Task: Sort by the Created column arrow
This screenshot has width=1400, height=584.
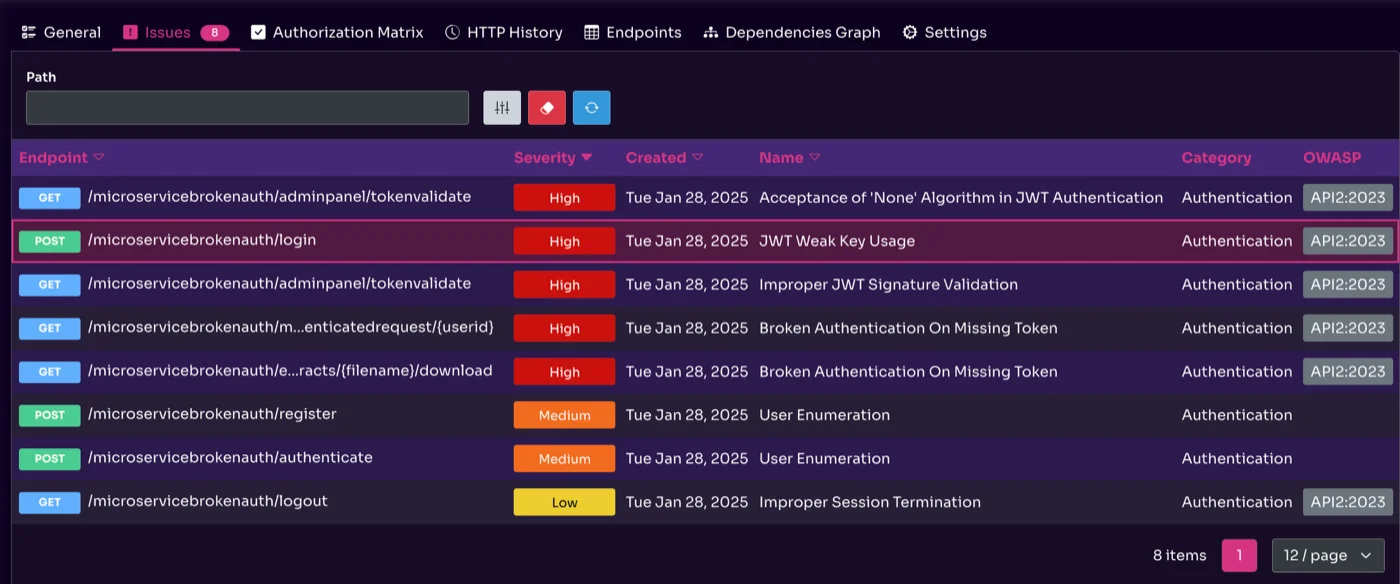Action: [x=698, y=157]
